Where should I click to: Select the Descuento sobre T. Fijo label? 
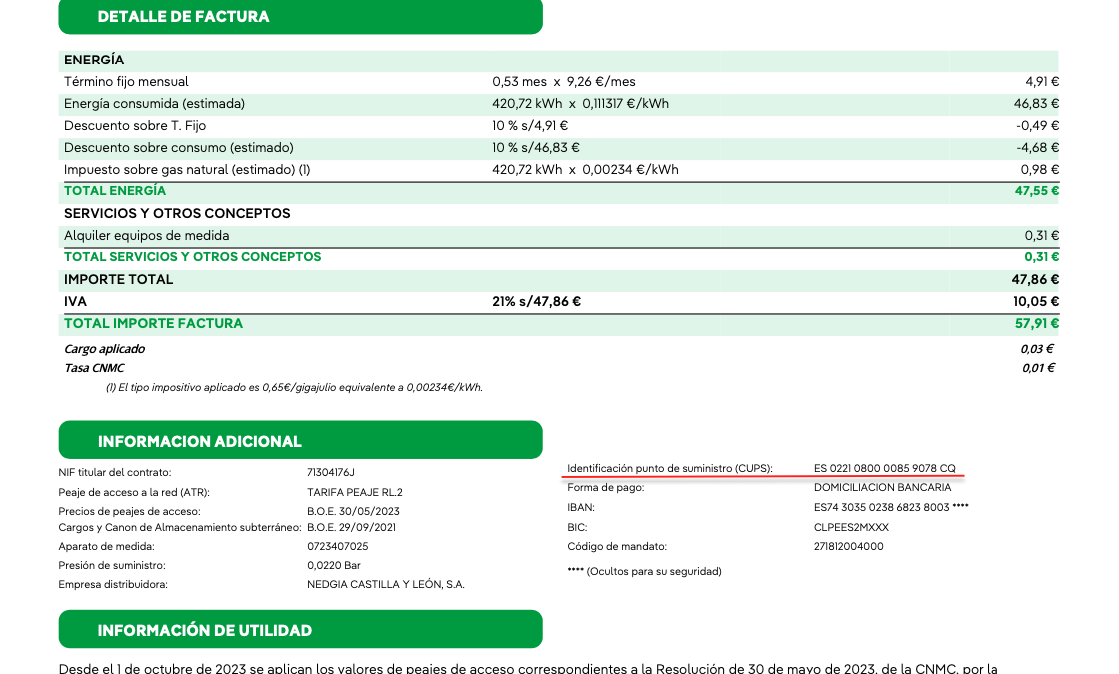(135, 126)
